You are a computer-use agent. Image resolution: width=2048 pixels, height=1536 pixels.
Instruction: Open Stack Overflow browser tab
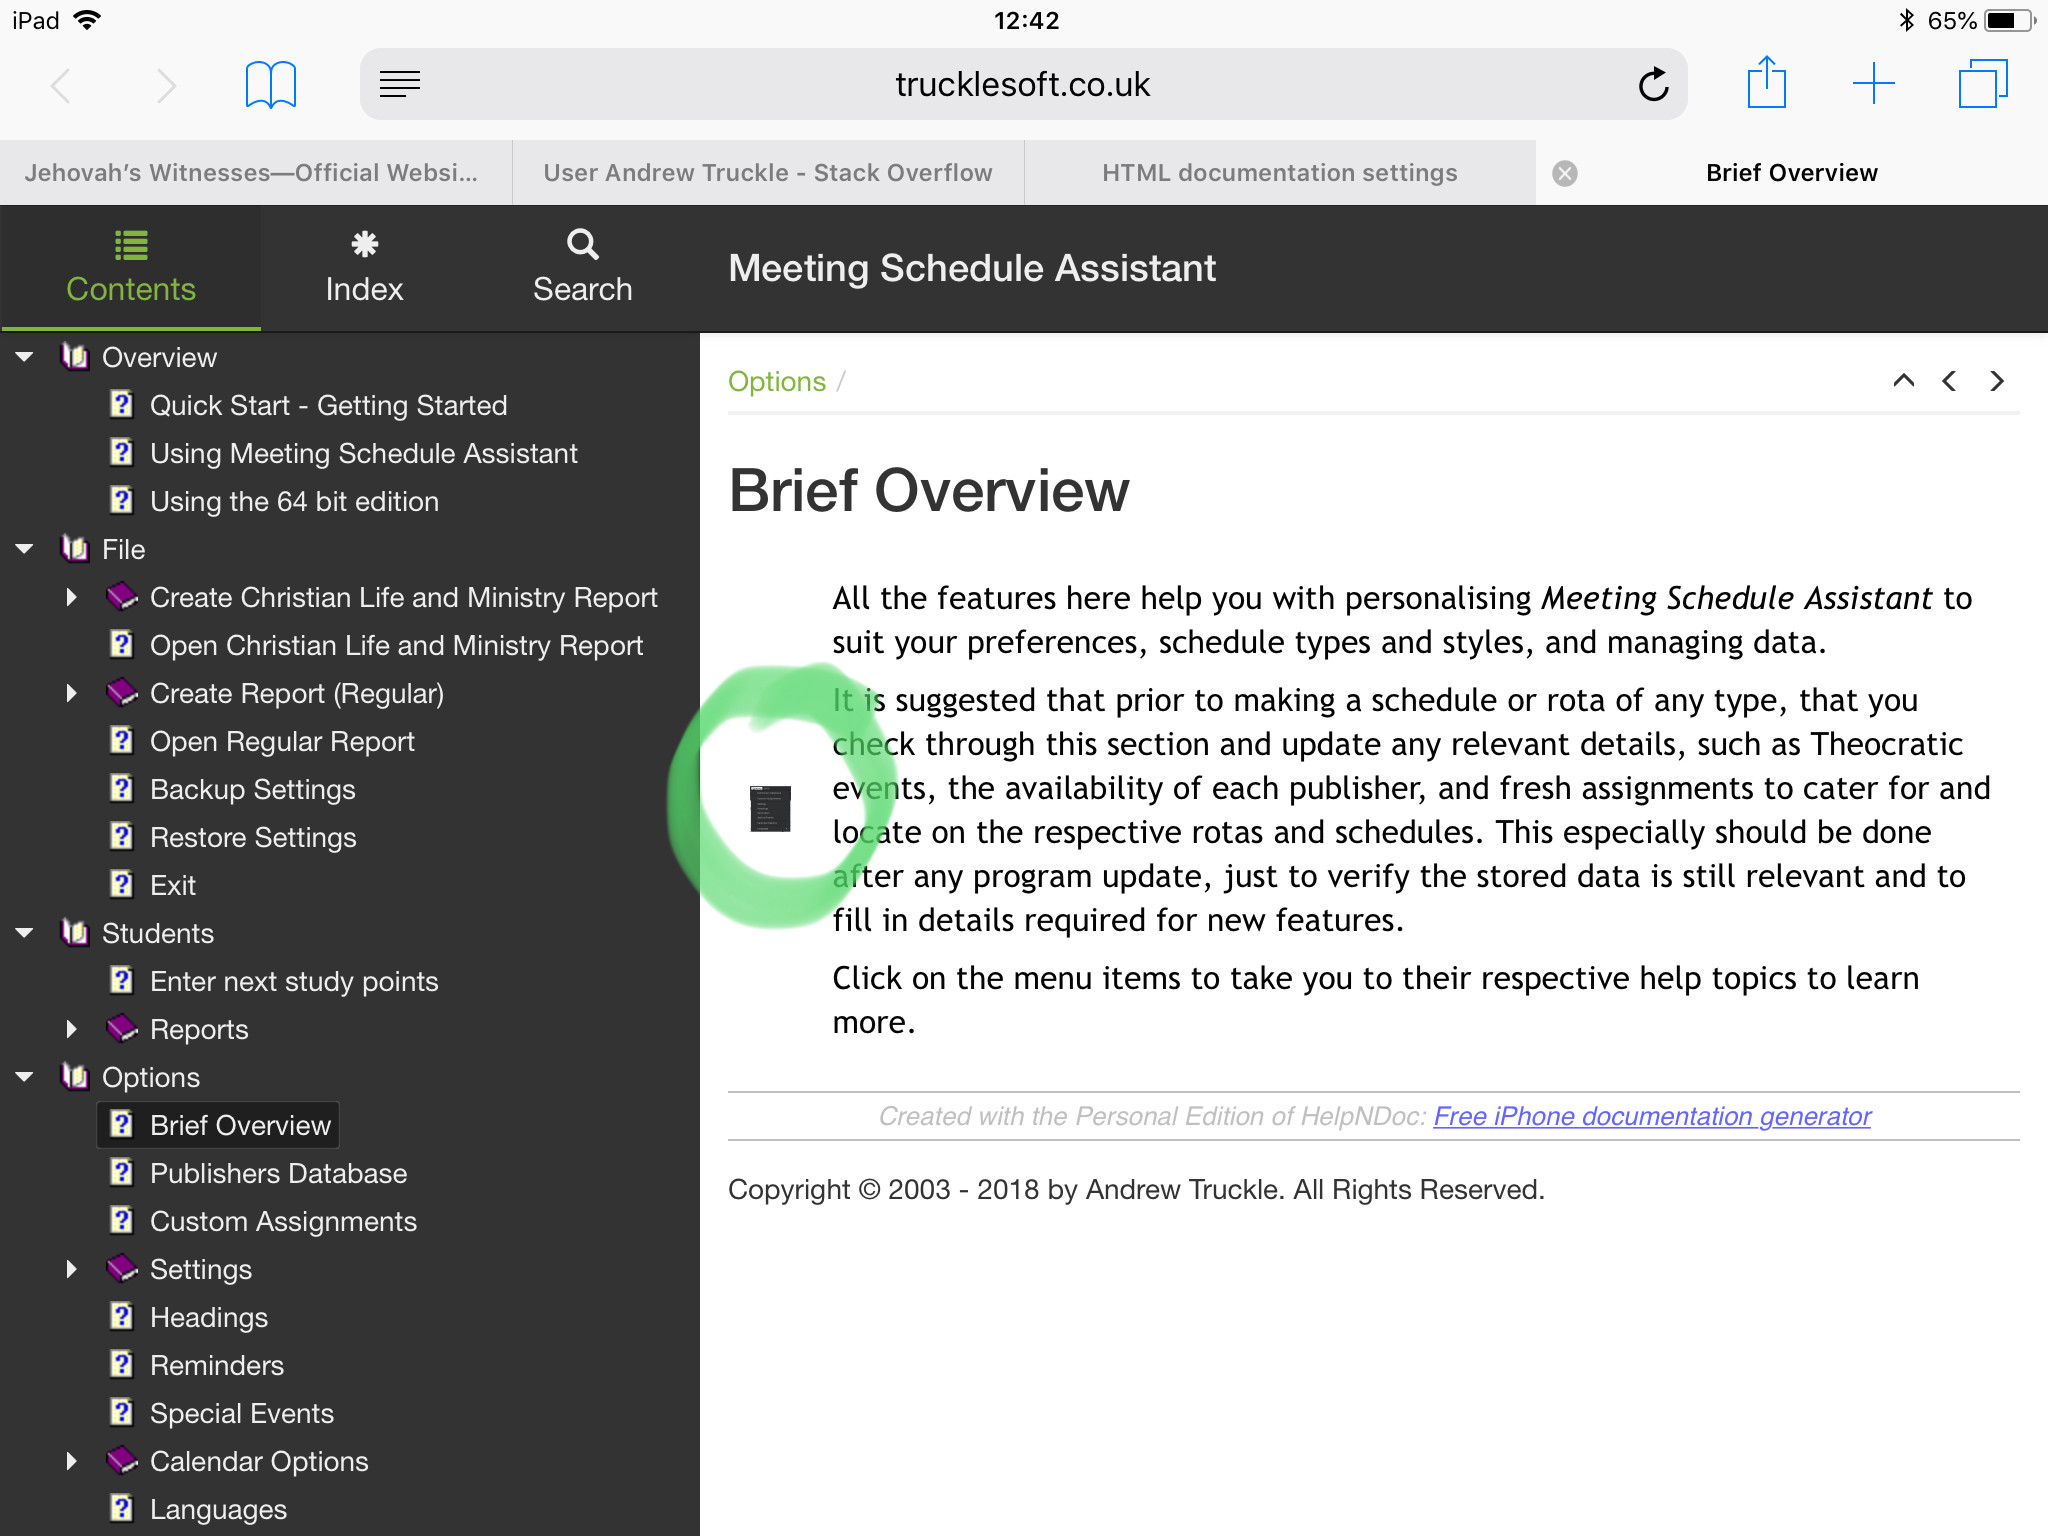(x=767, y=173)
